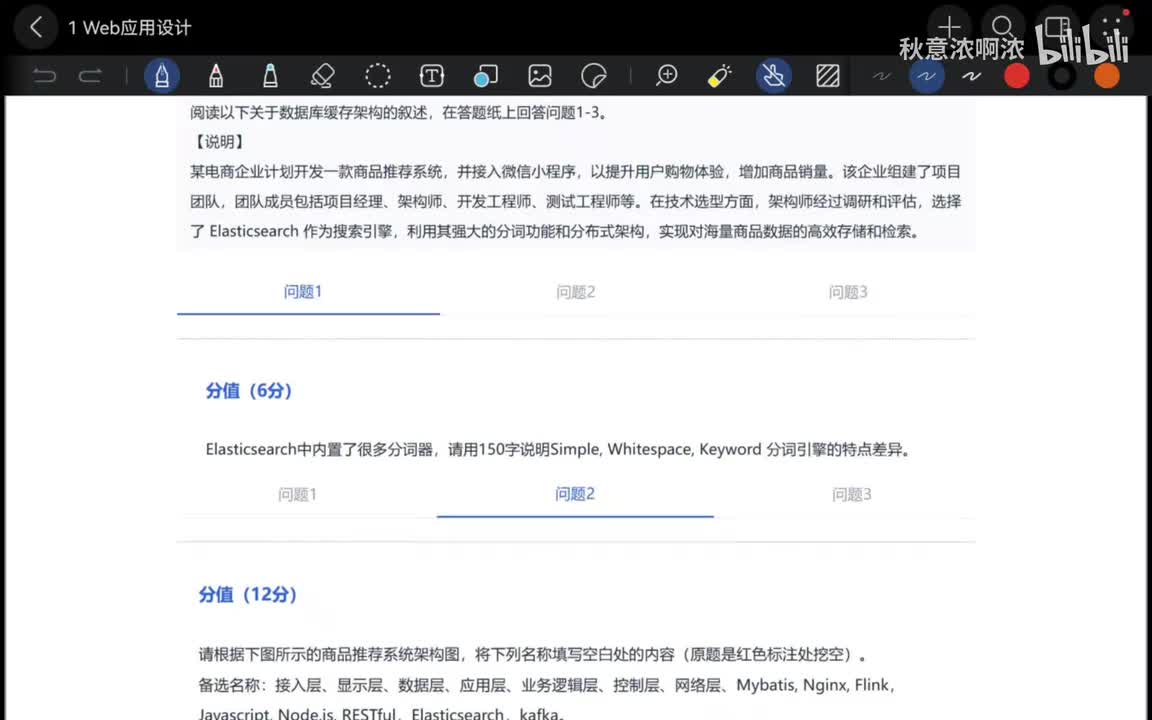Open the hatched pattern tool

click(828, 76)
